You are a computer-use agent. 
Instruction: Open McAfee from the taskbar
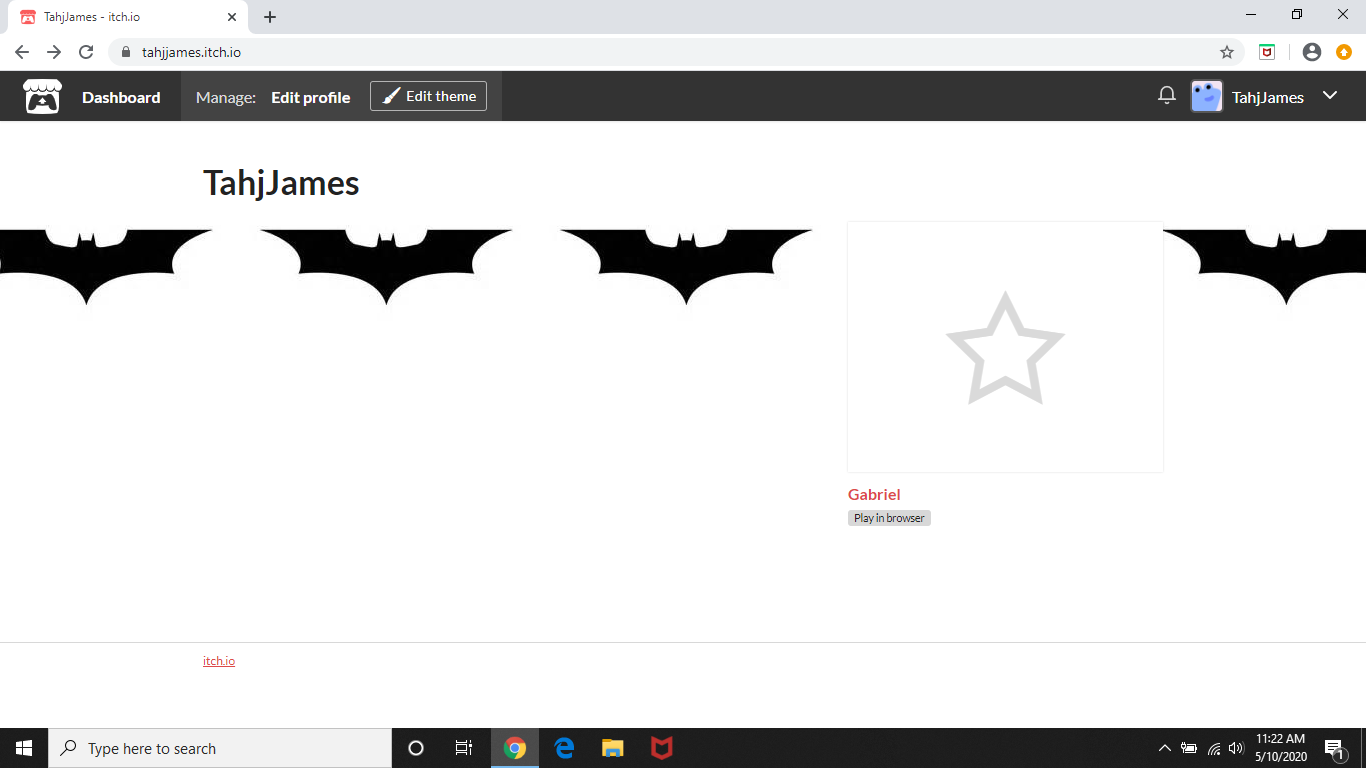point(661,748)
